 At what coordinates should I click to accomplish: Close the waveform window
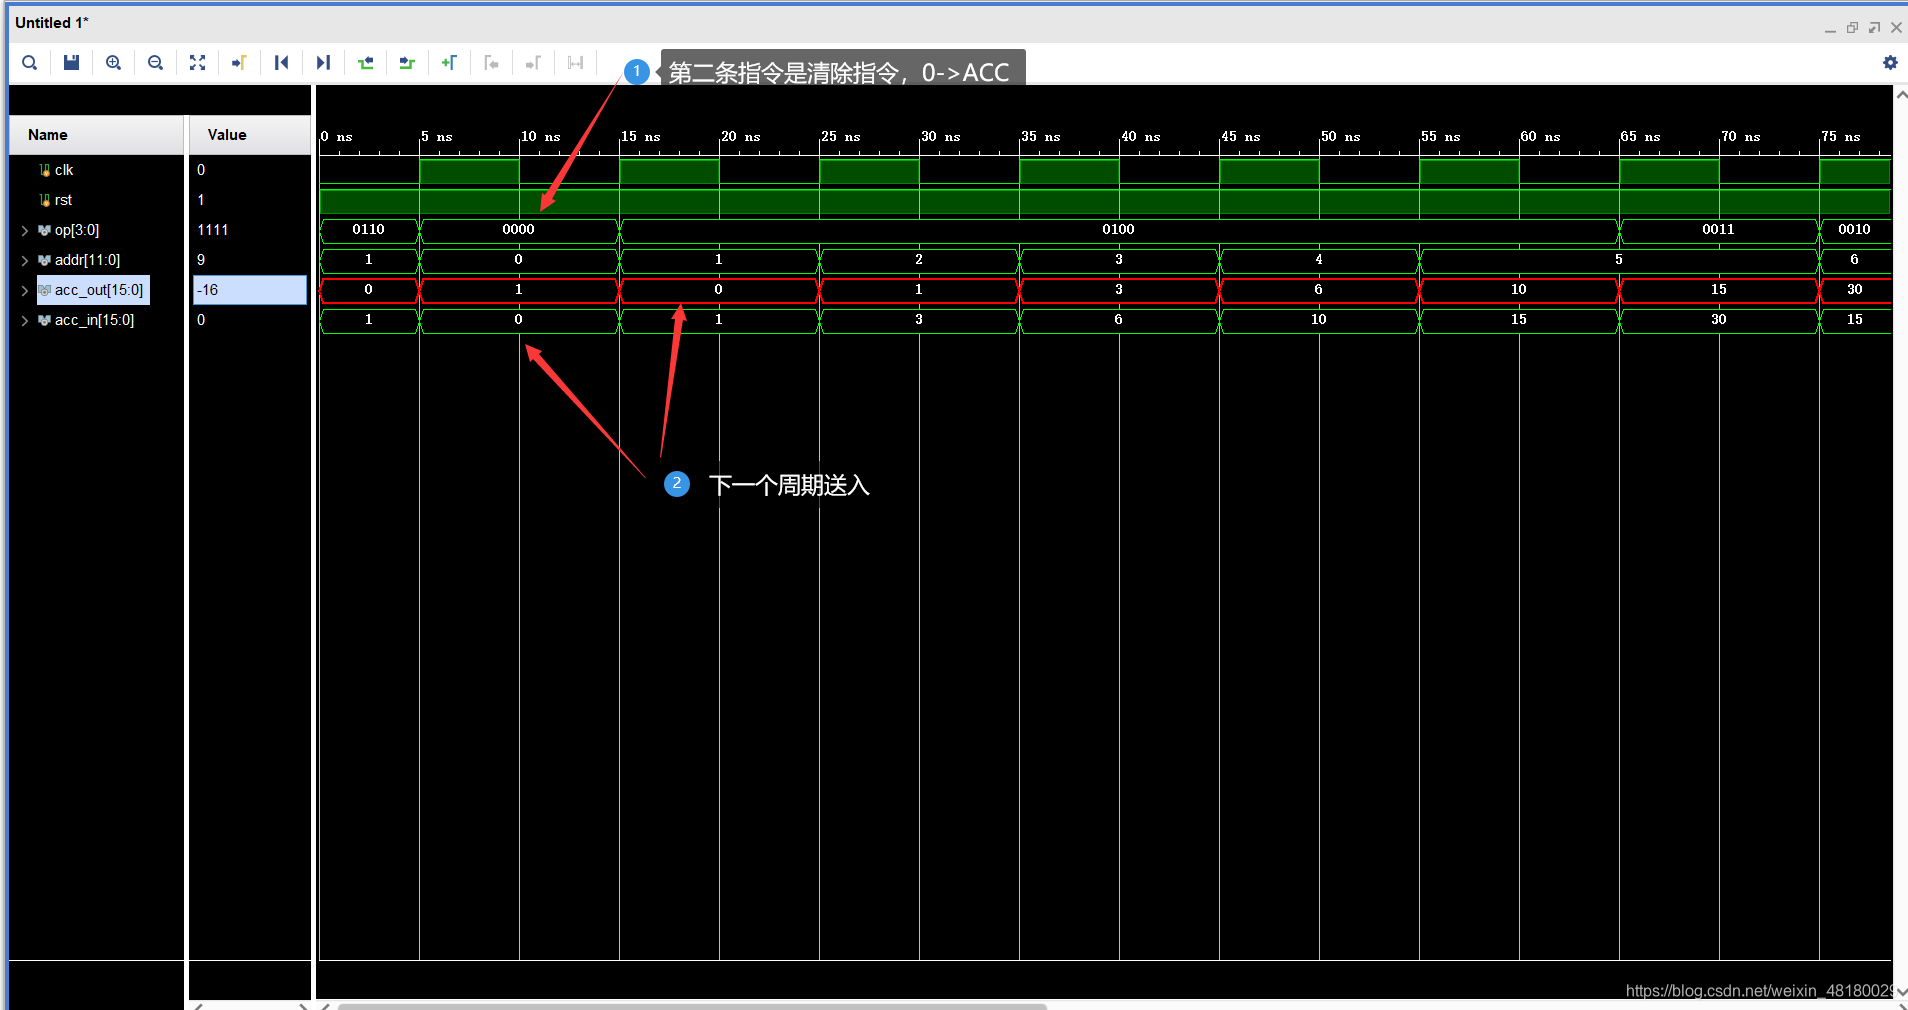click(1896, 28)
